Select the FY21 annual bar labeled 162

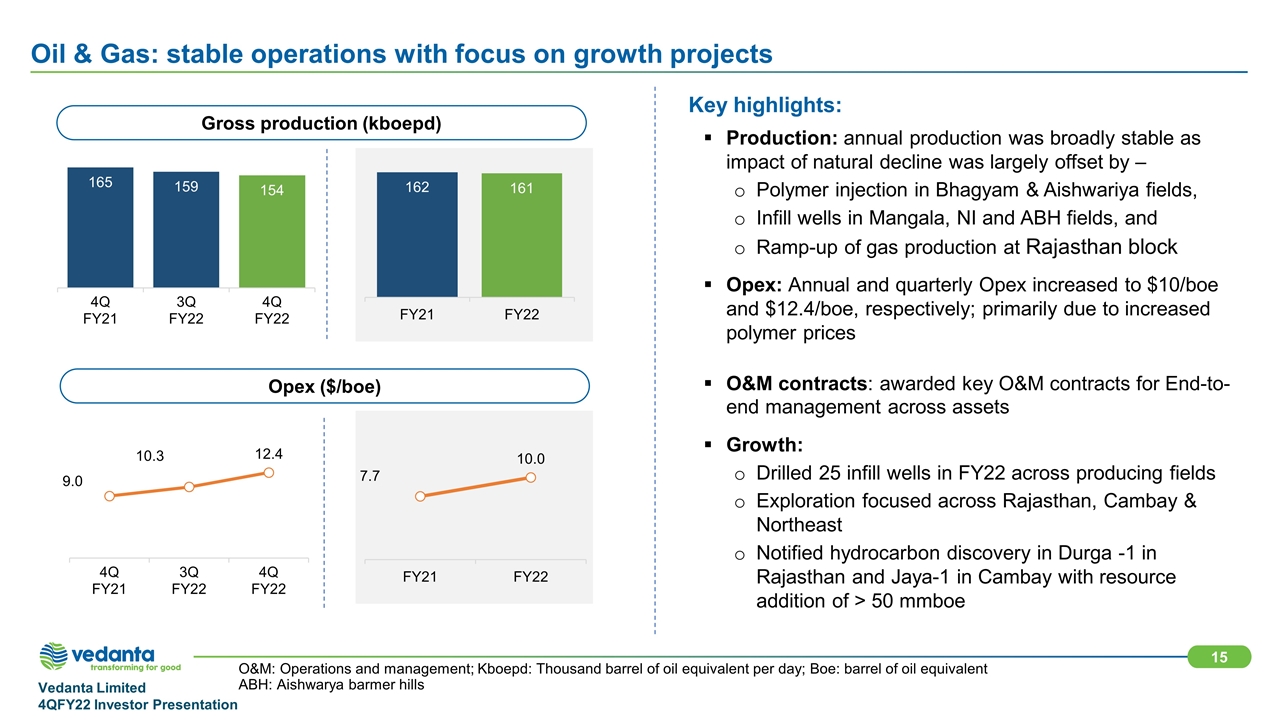click(x=417, y=234)
